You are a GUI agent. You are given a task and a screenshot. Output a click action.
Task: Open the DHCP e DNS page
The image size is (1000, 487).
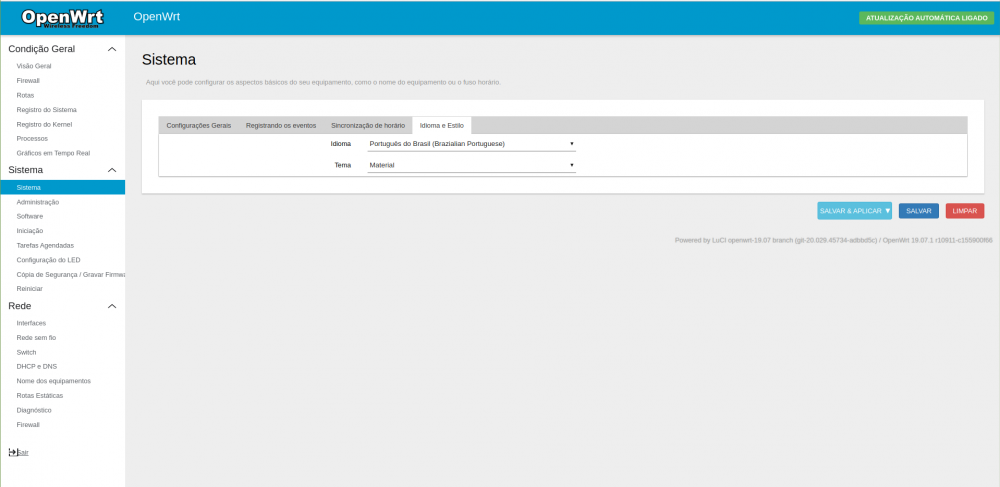(x=37, y=367)
